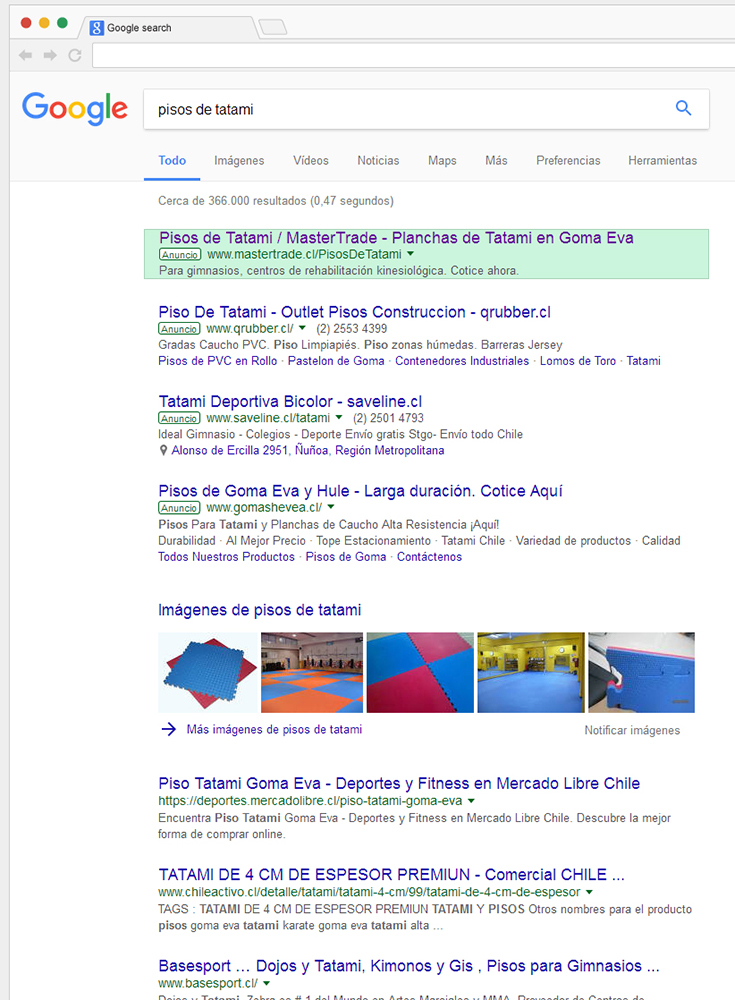This screenshot has width=735, height=1000.
Task: Click the Tatami sitelink under the qrubber.cl ad
Action: (x=644, y=361)
